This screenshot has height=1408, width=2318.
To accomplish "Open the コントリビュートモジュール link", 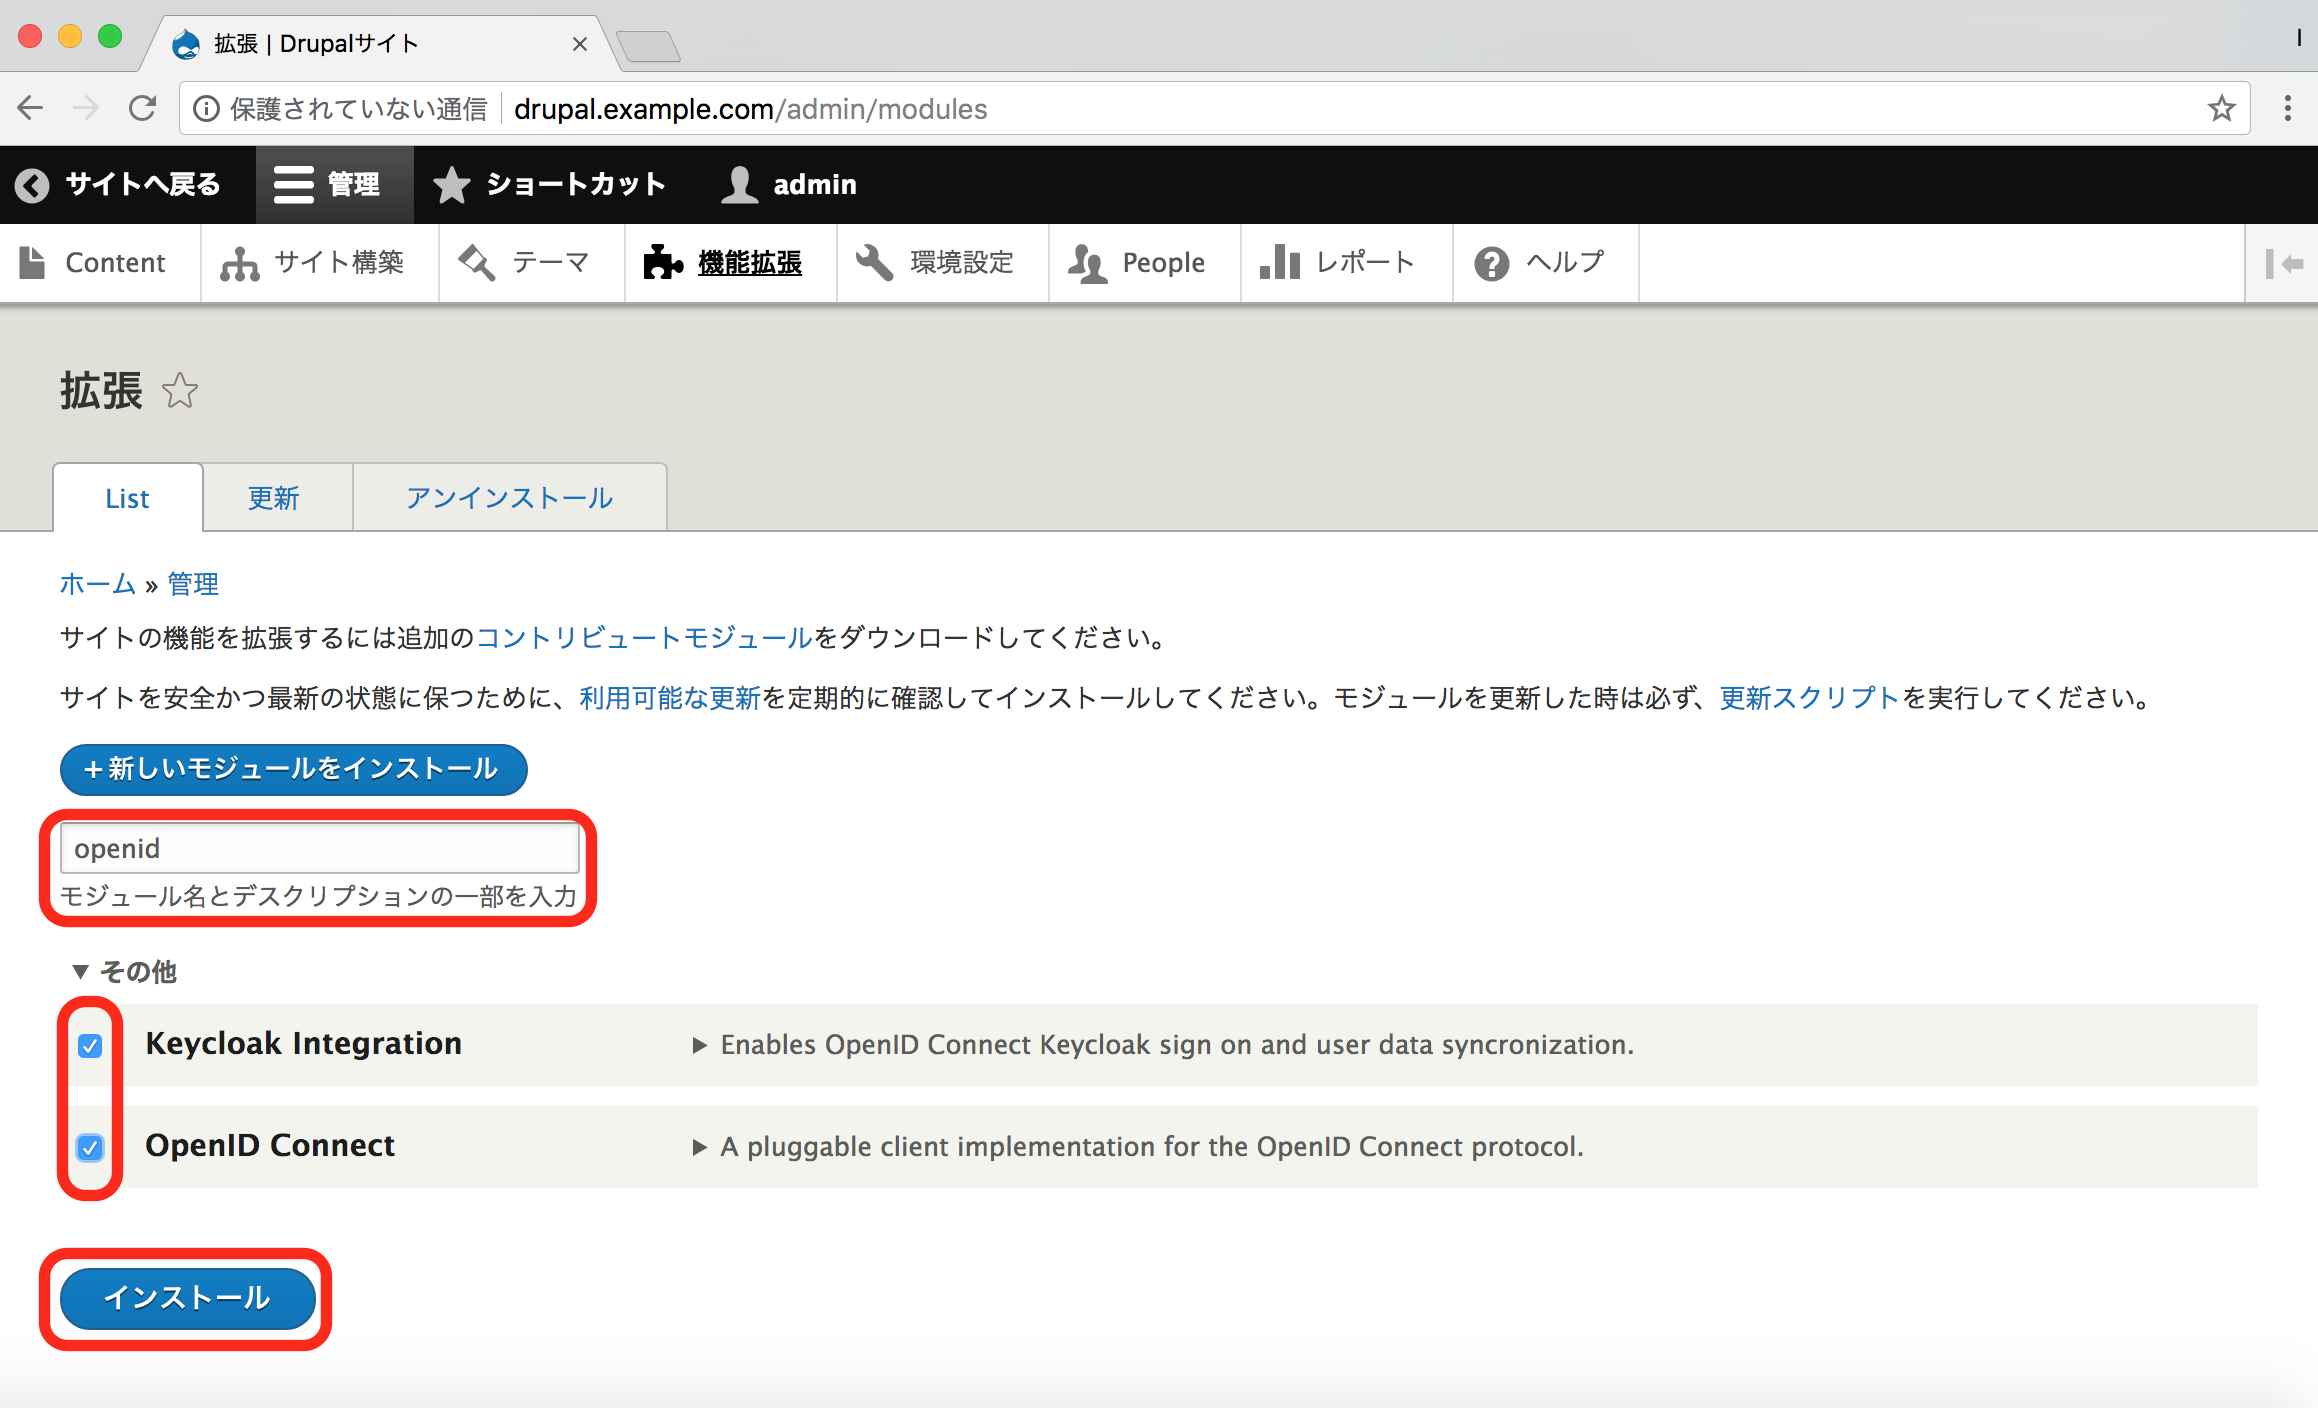I will 644,638.
